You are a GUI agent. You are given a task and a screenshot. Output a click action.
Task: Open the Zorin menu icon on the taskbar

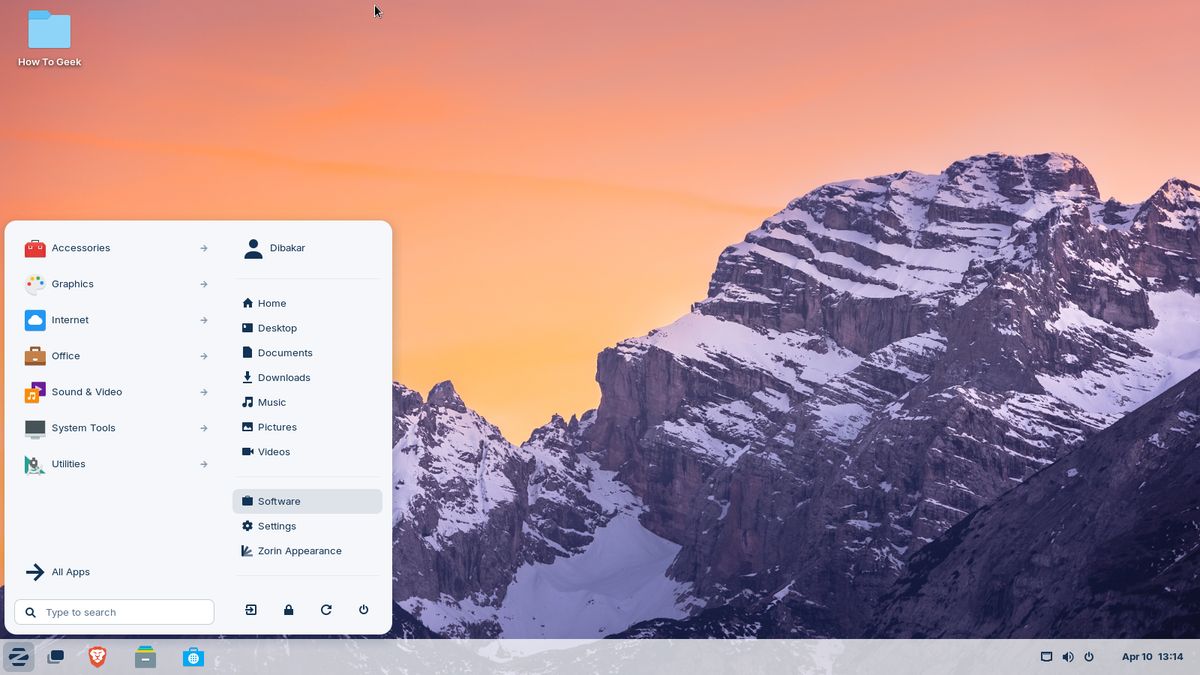tap(19, 657)
